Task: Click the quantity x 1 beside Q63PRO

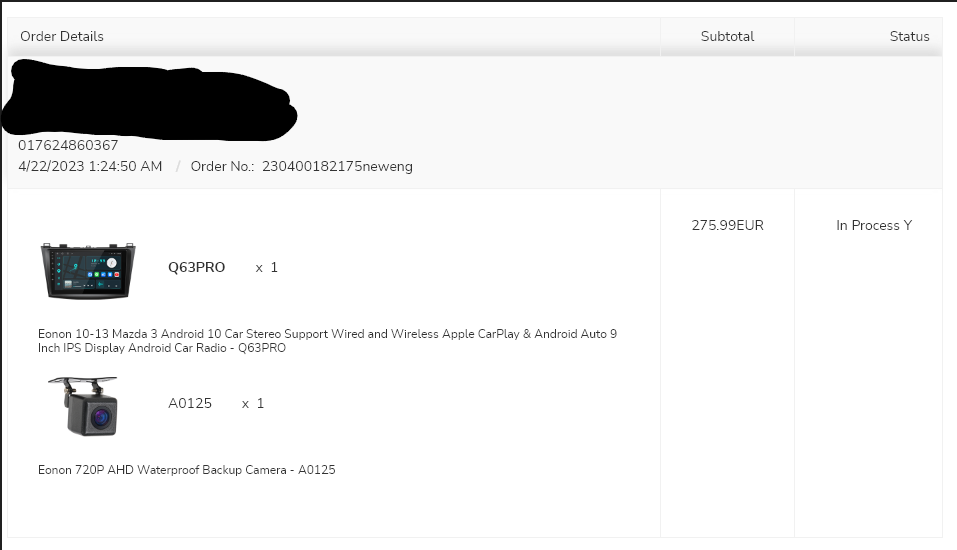Action: pos(266,267)
